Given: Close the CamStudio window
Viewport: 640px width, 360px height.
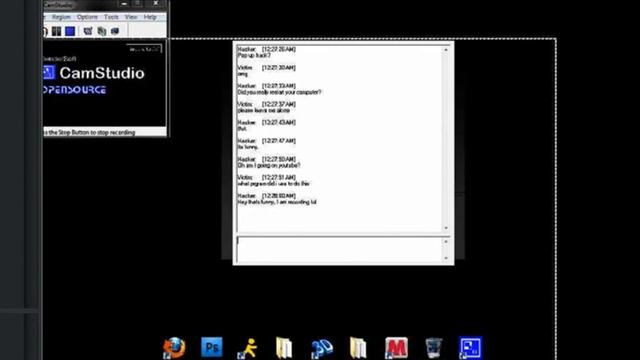Looking at the screenshot, I should point(156,3).
